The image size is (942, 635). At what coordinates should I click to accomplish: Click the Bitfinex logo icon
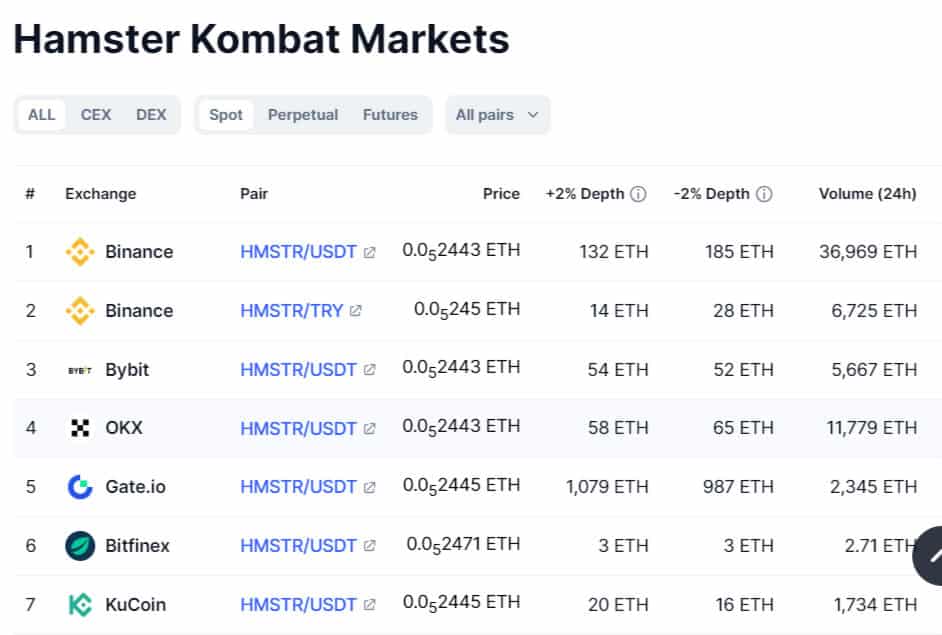(x=80, y=545)
